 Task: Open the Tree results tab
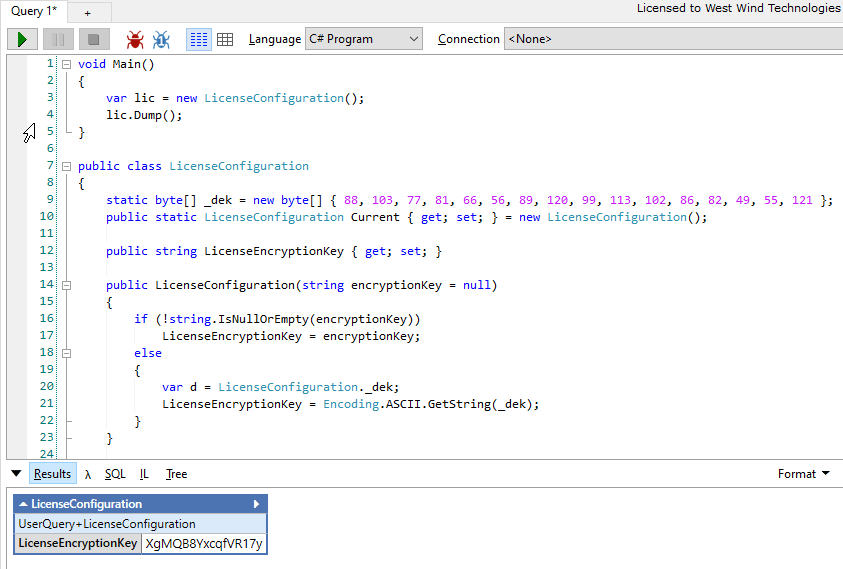[x=176, y=474]
